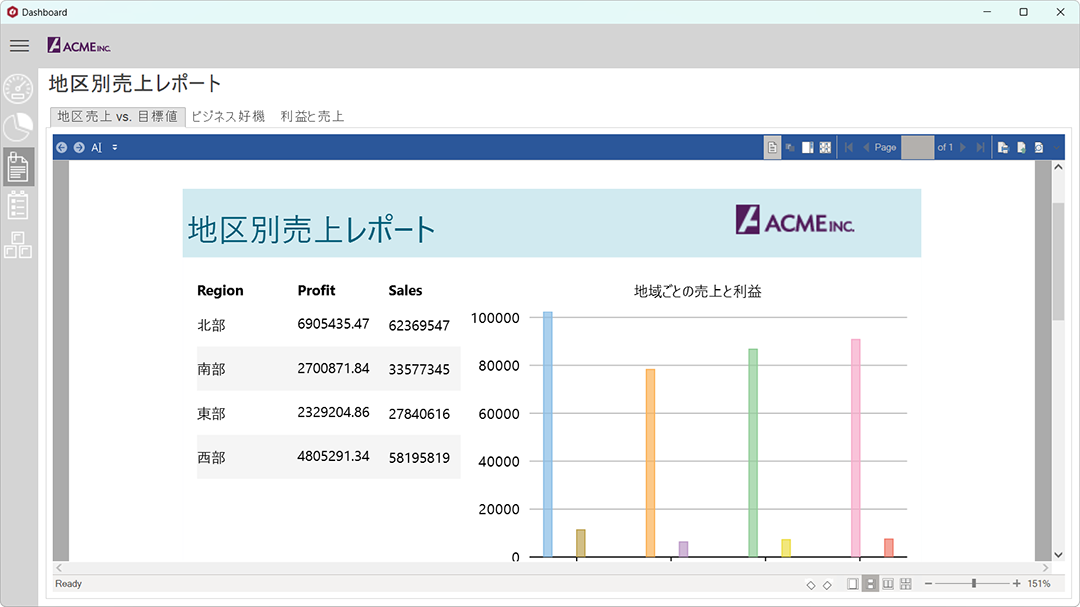Open the checklist sidebar icon
This screenshot has width=1080, height=607.
pyautogui.click(x=18, y=205)
